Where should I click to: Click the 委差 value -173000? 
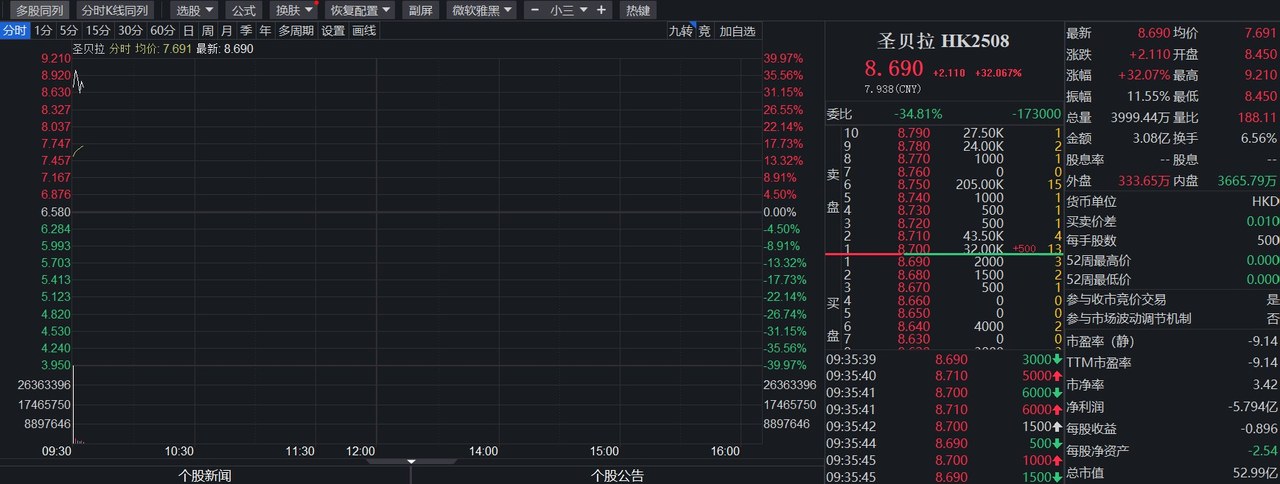pos(1036,113)
